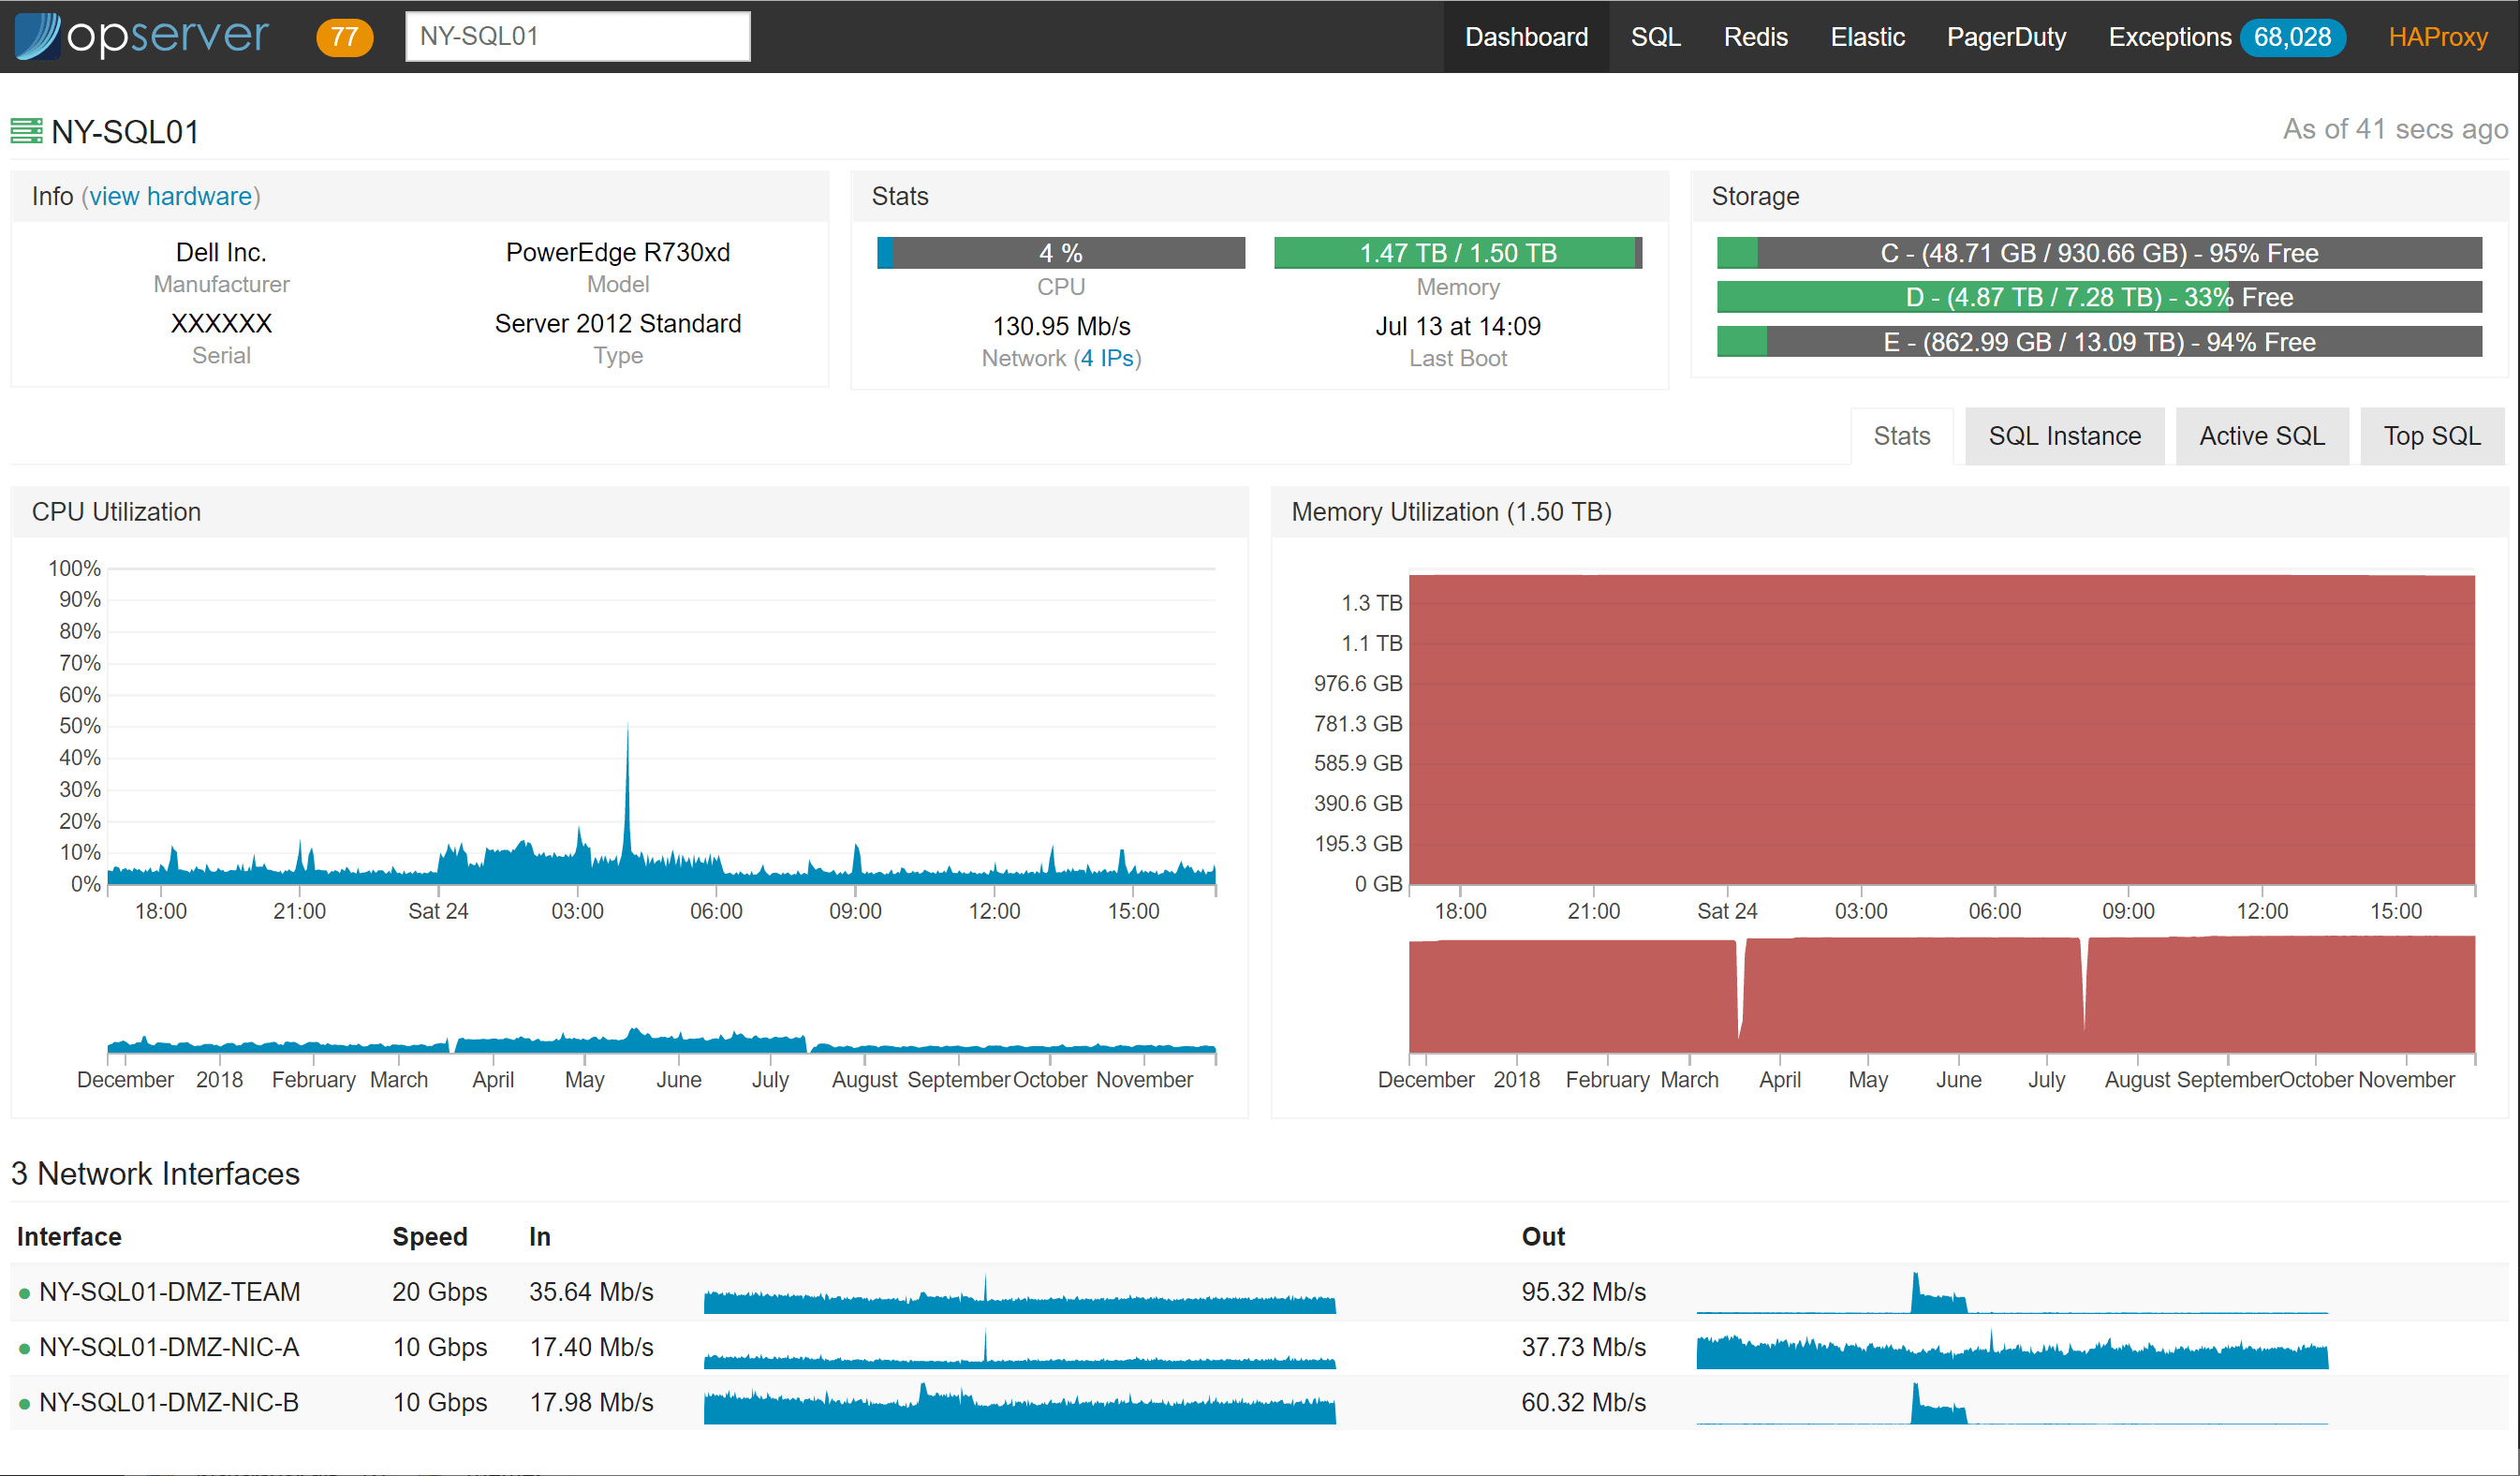Click the orange 77 alert badge
Viewport: 2520px width, 1476px height.
click(344, 37)
